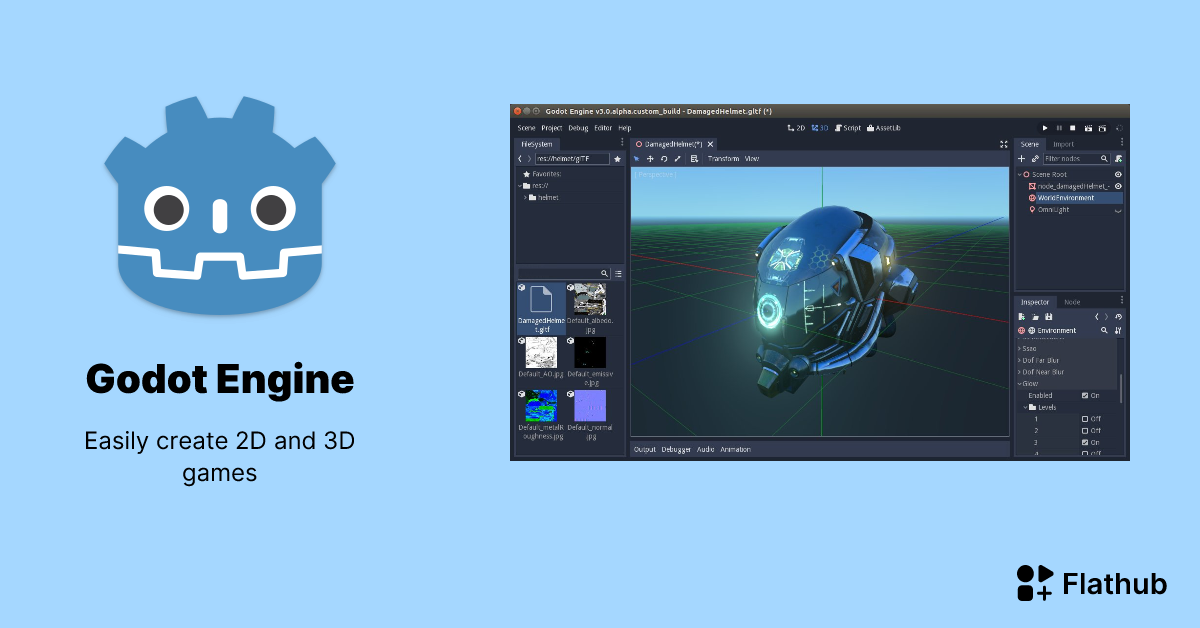Expand the Ssao section in the Inspector
Image resolution: width=1200 pixels, height=628 pixels.
tap(1027, 349)
